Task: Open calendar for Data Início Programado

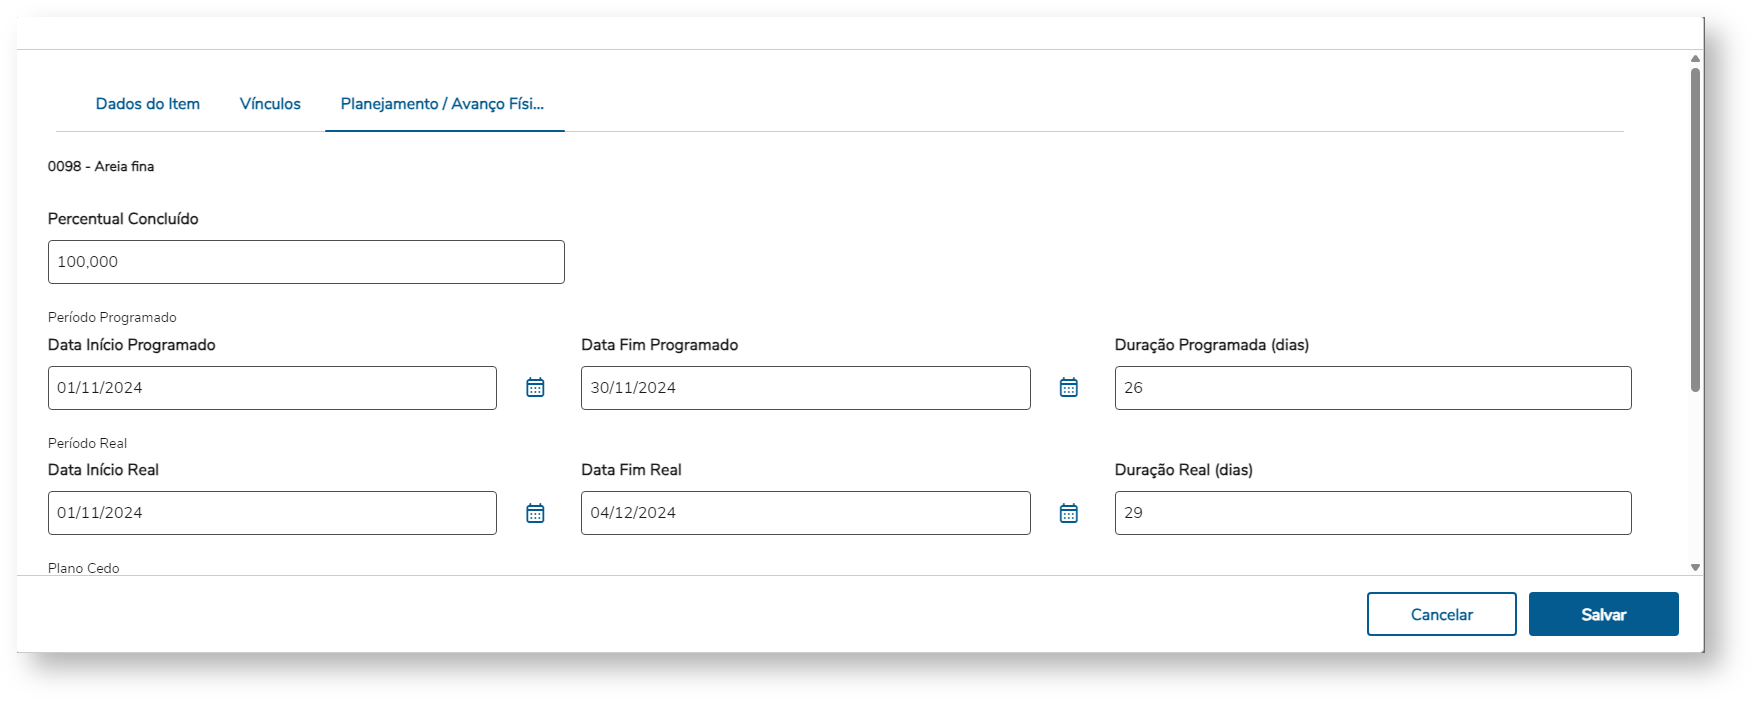Action: click(x=535, y=388)
